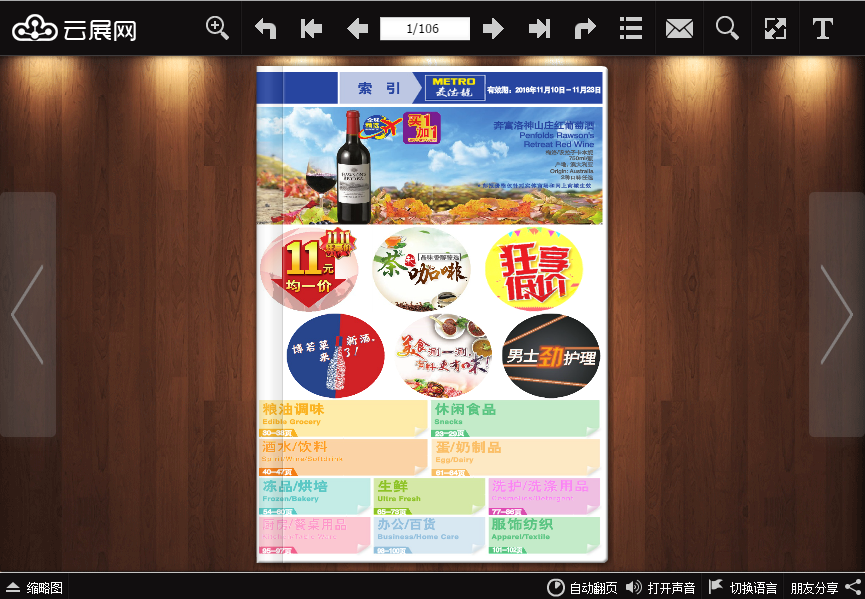The image size is (865, 599).
Task: Toggle 自动翻页 auto flip
Action: coord(582,587)
